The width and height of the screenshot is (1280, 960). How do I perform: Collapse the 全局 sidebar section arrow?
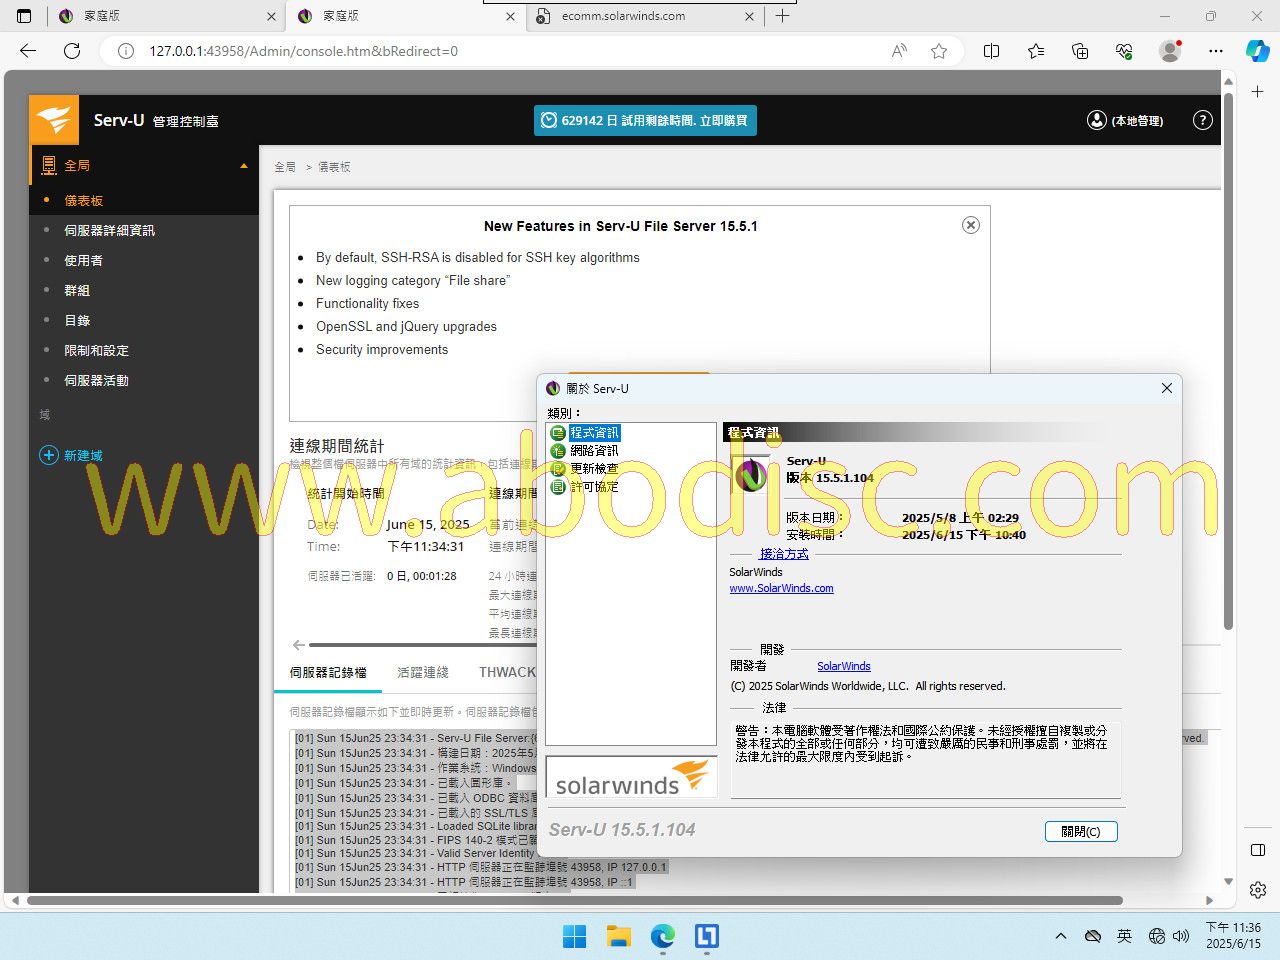coord(244,166)
